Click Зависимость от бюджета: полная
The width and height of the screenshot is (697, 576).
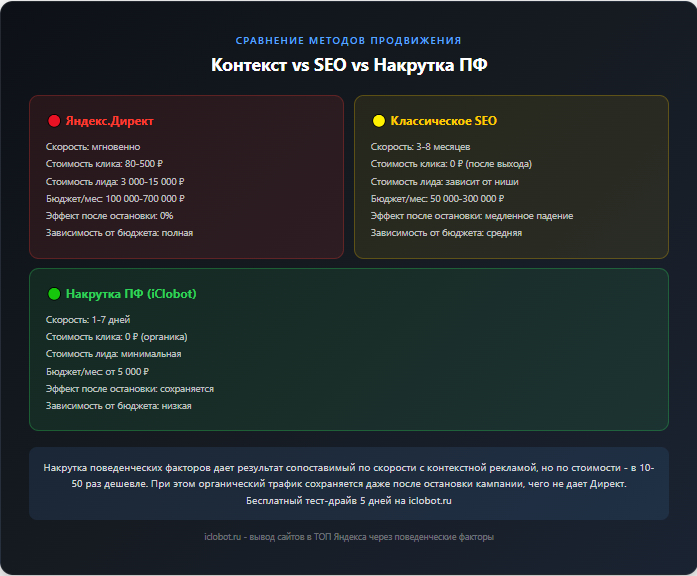click(x=120, y=233)
